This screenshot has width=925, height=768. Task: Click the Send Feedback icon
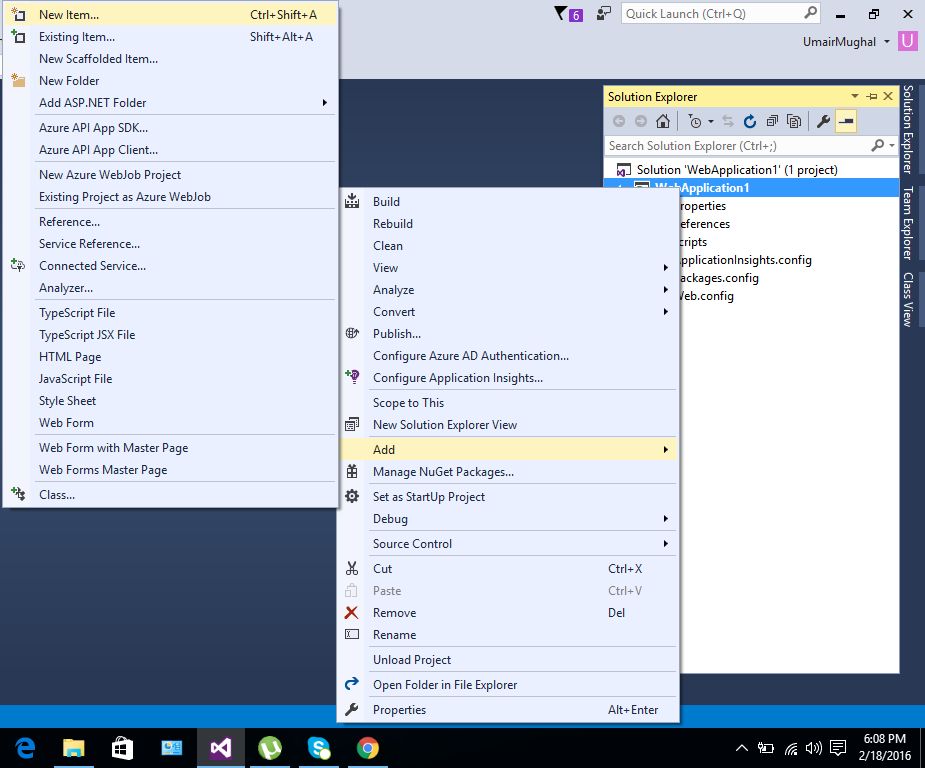point(603,14)
